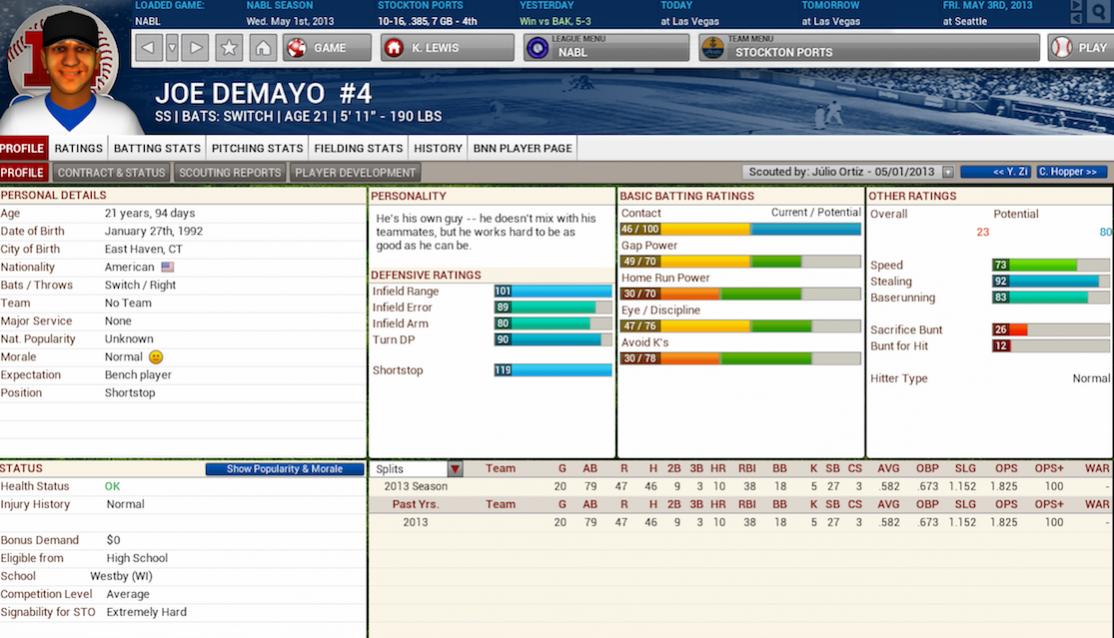Click Show Popularity & Morale button
This screenshot has height=638, width=1114.
click(x=283, y=468)
